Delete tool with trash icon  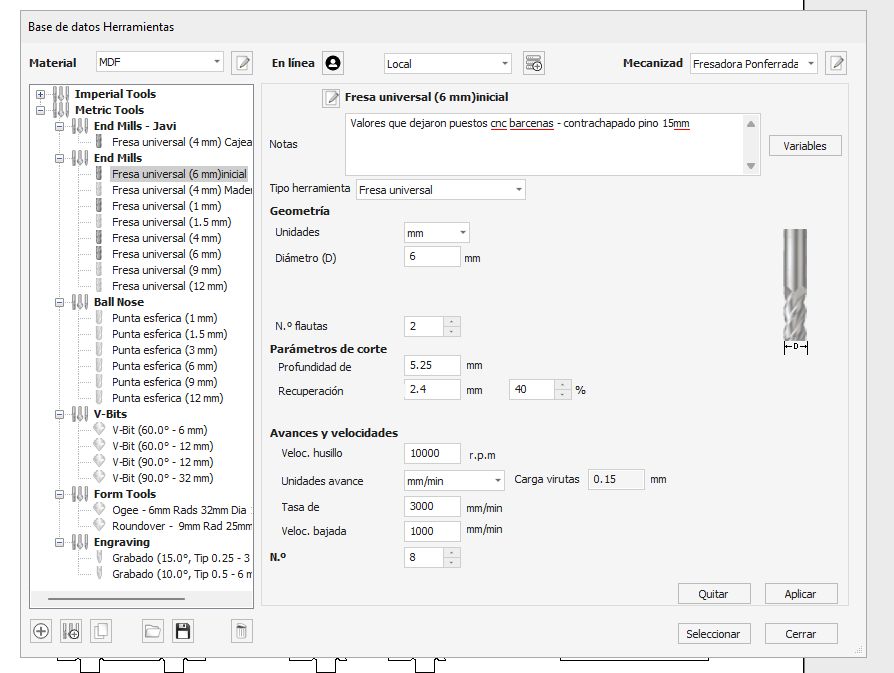coord(241,631)
